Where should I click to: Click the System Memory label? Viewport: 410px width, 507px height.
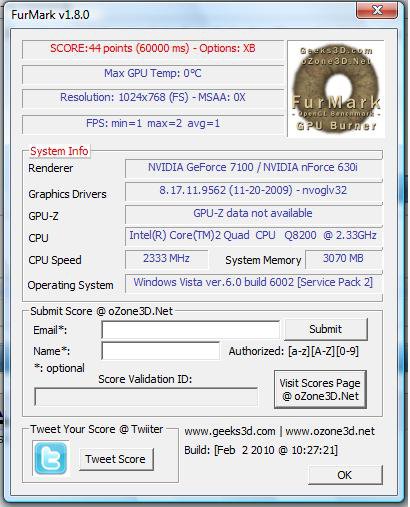click(x=263, y=260)
